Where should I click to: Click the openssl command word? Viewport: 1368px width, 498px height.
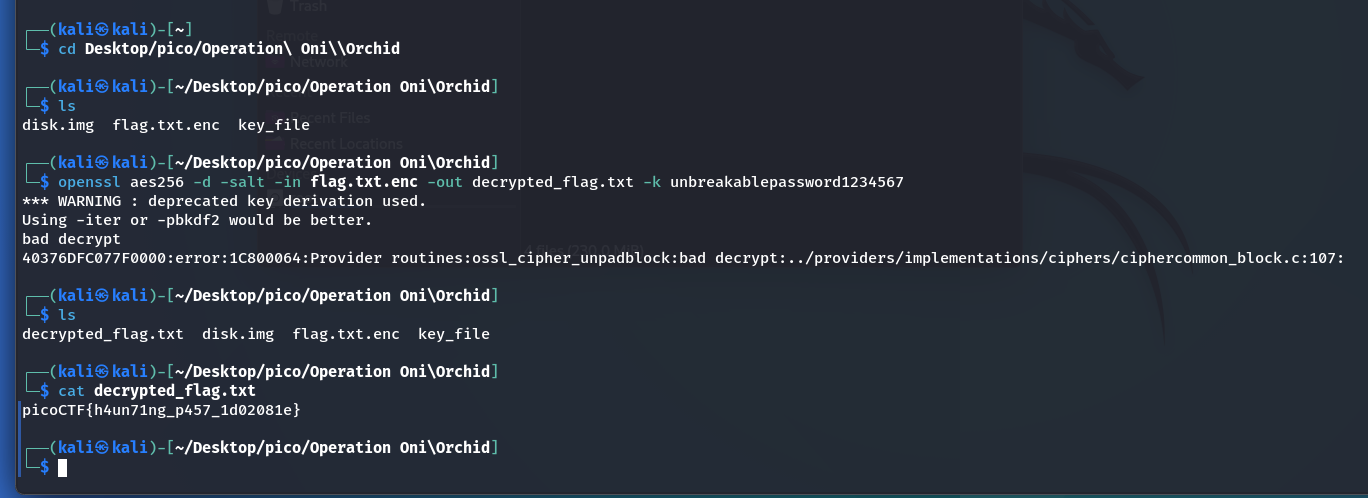(x=88, y=182)
